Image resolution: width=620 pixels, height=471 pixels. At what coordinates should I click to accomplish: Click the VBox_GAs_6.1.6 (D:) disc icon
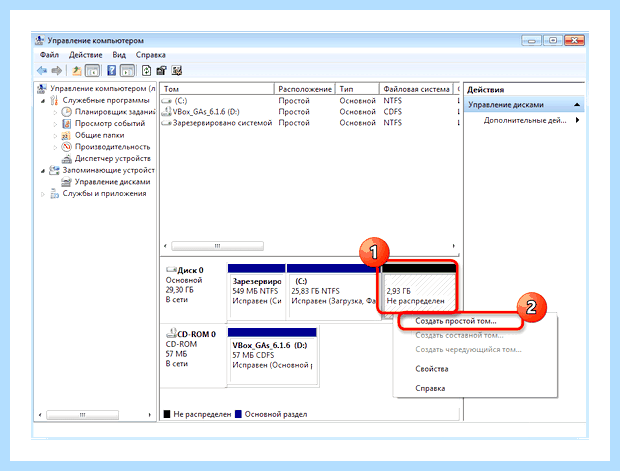[x=167, y=112]
